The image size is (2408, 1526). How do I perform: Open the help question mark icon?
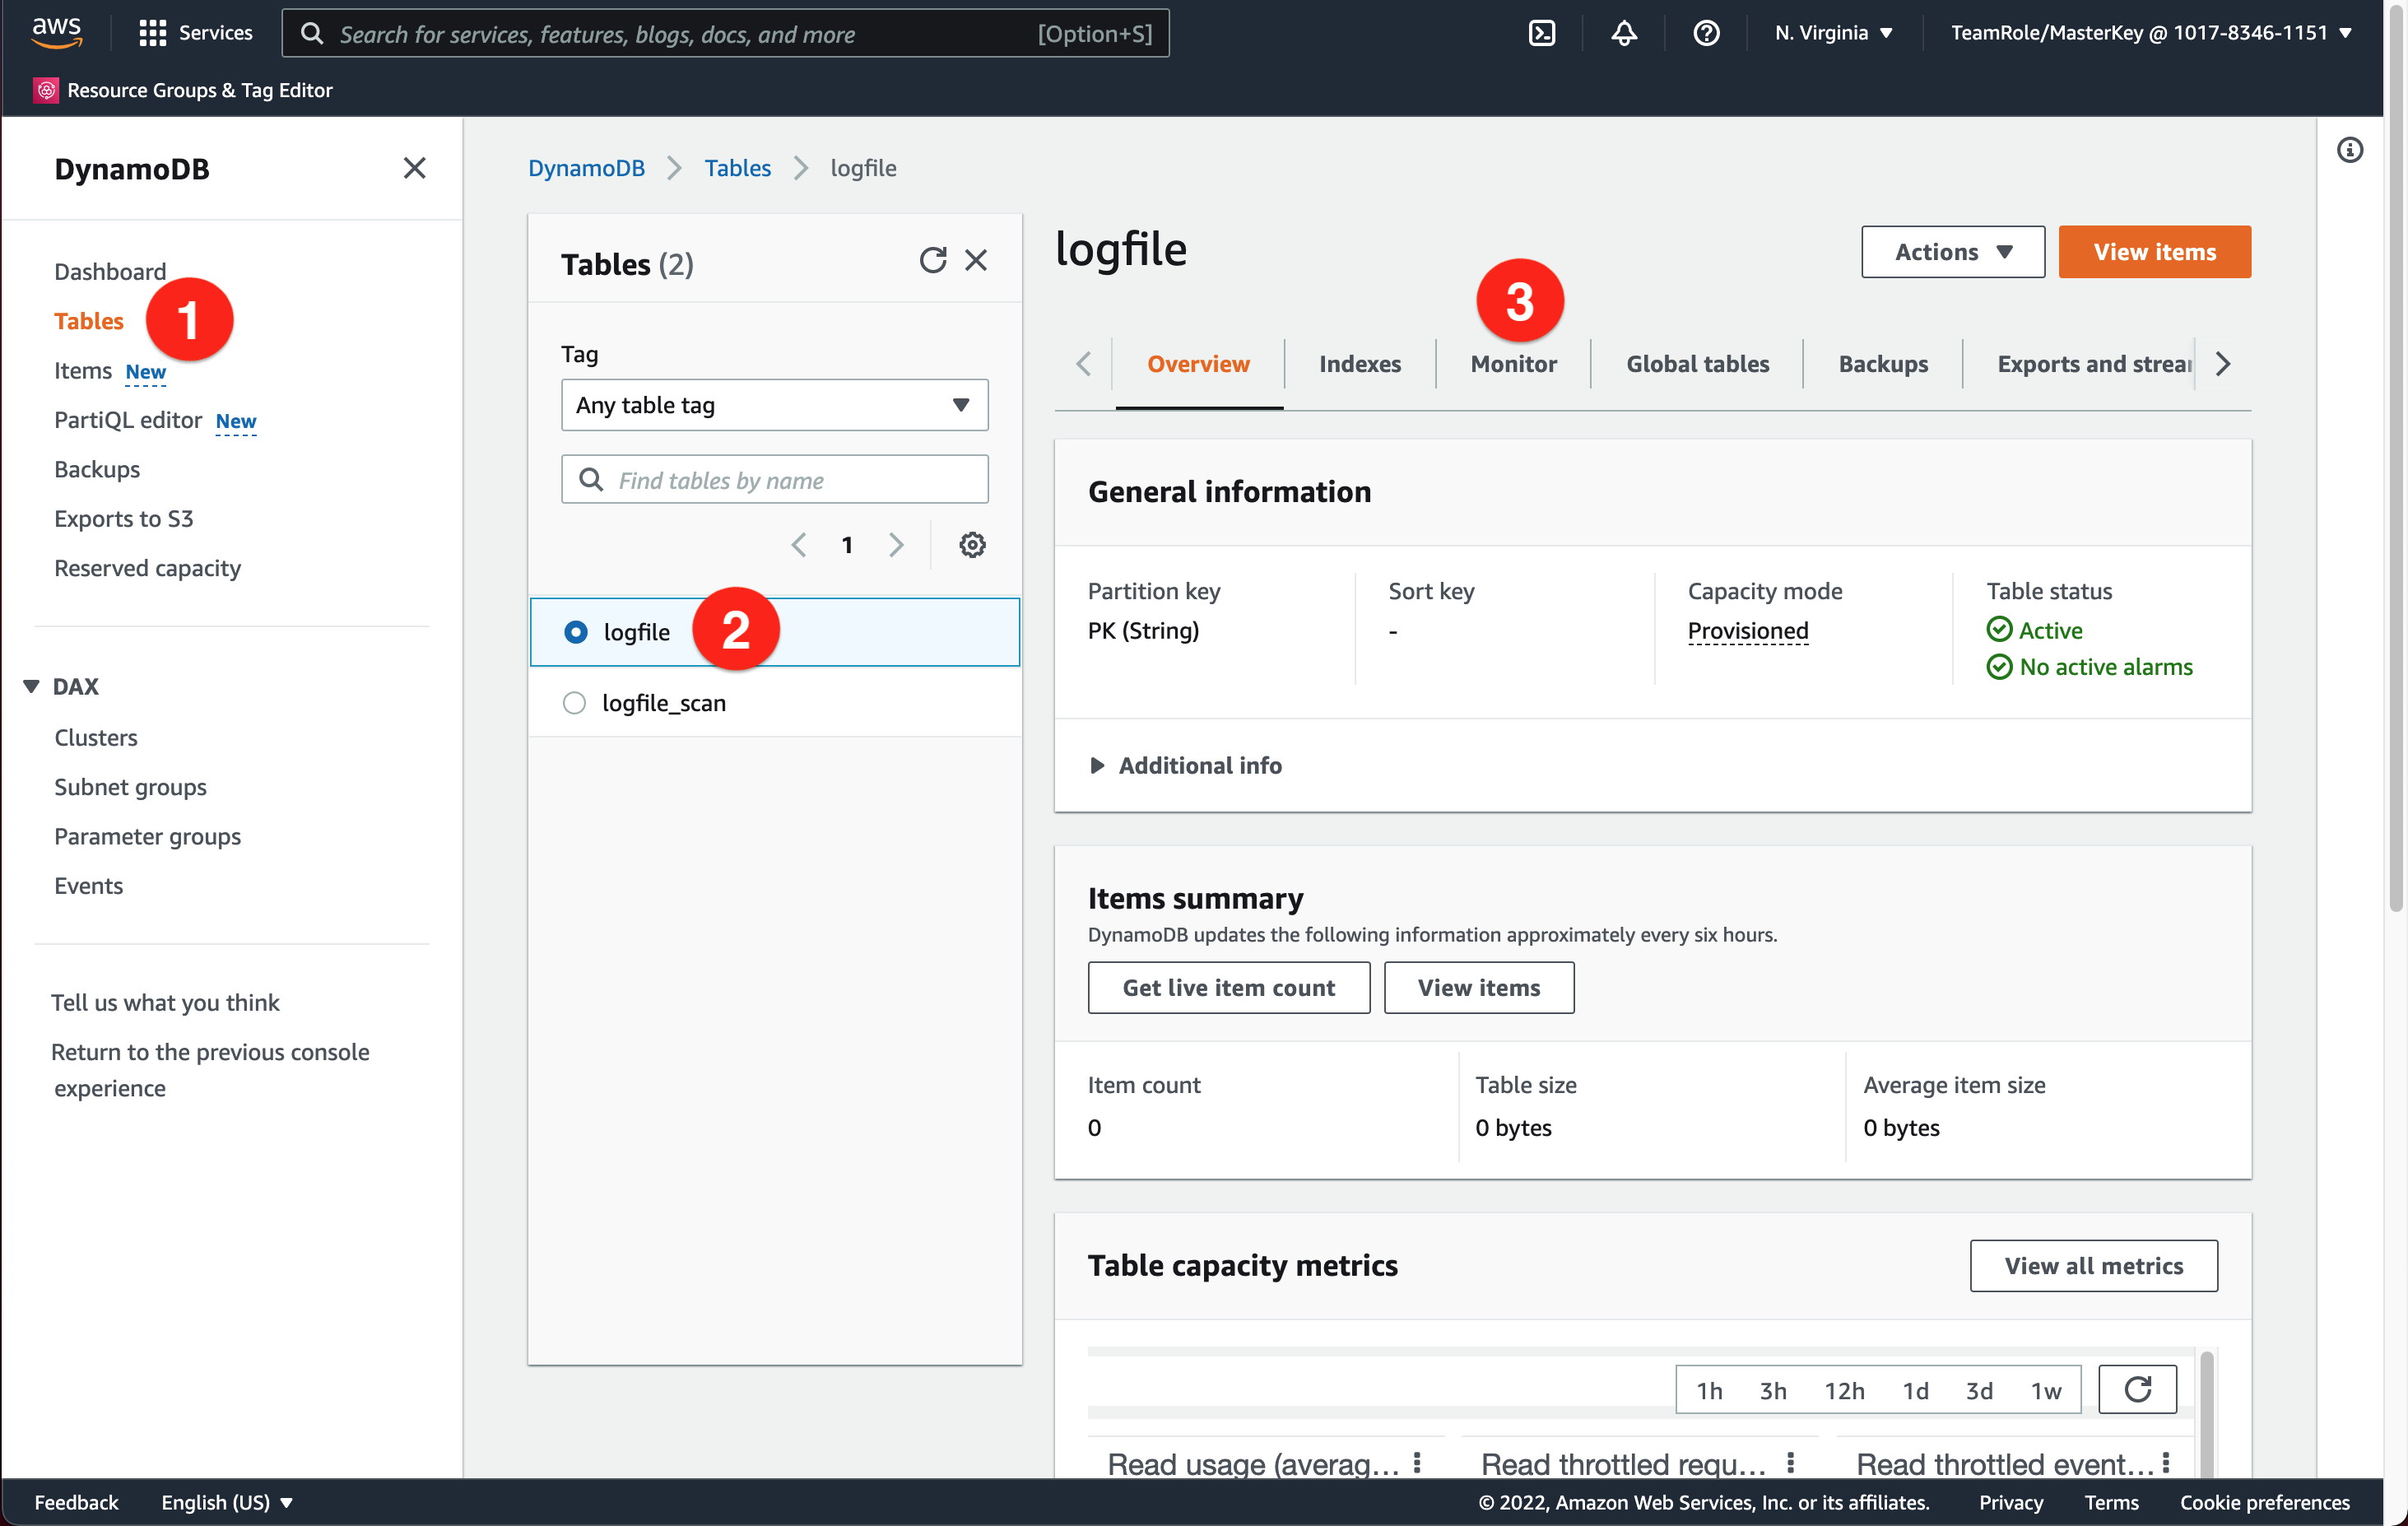click(x=1706, y=33)
